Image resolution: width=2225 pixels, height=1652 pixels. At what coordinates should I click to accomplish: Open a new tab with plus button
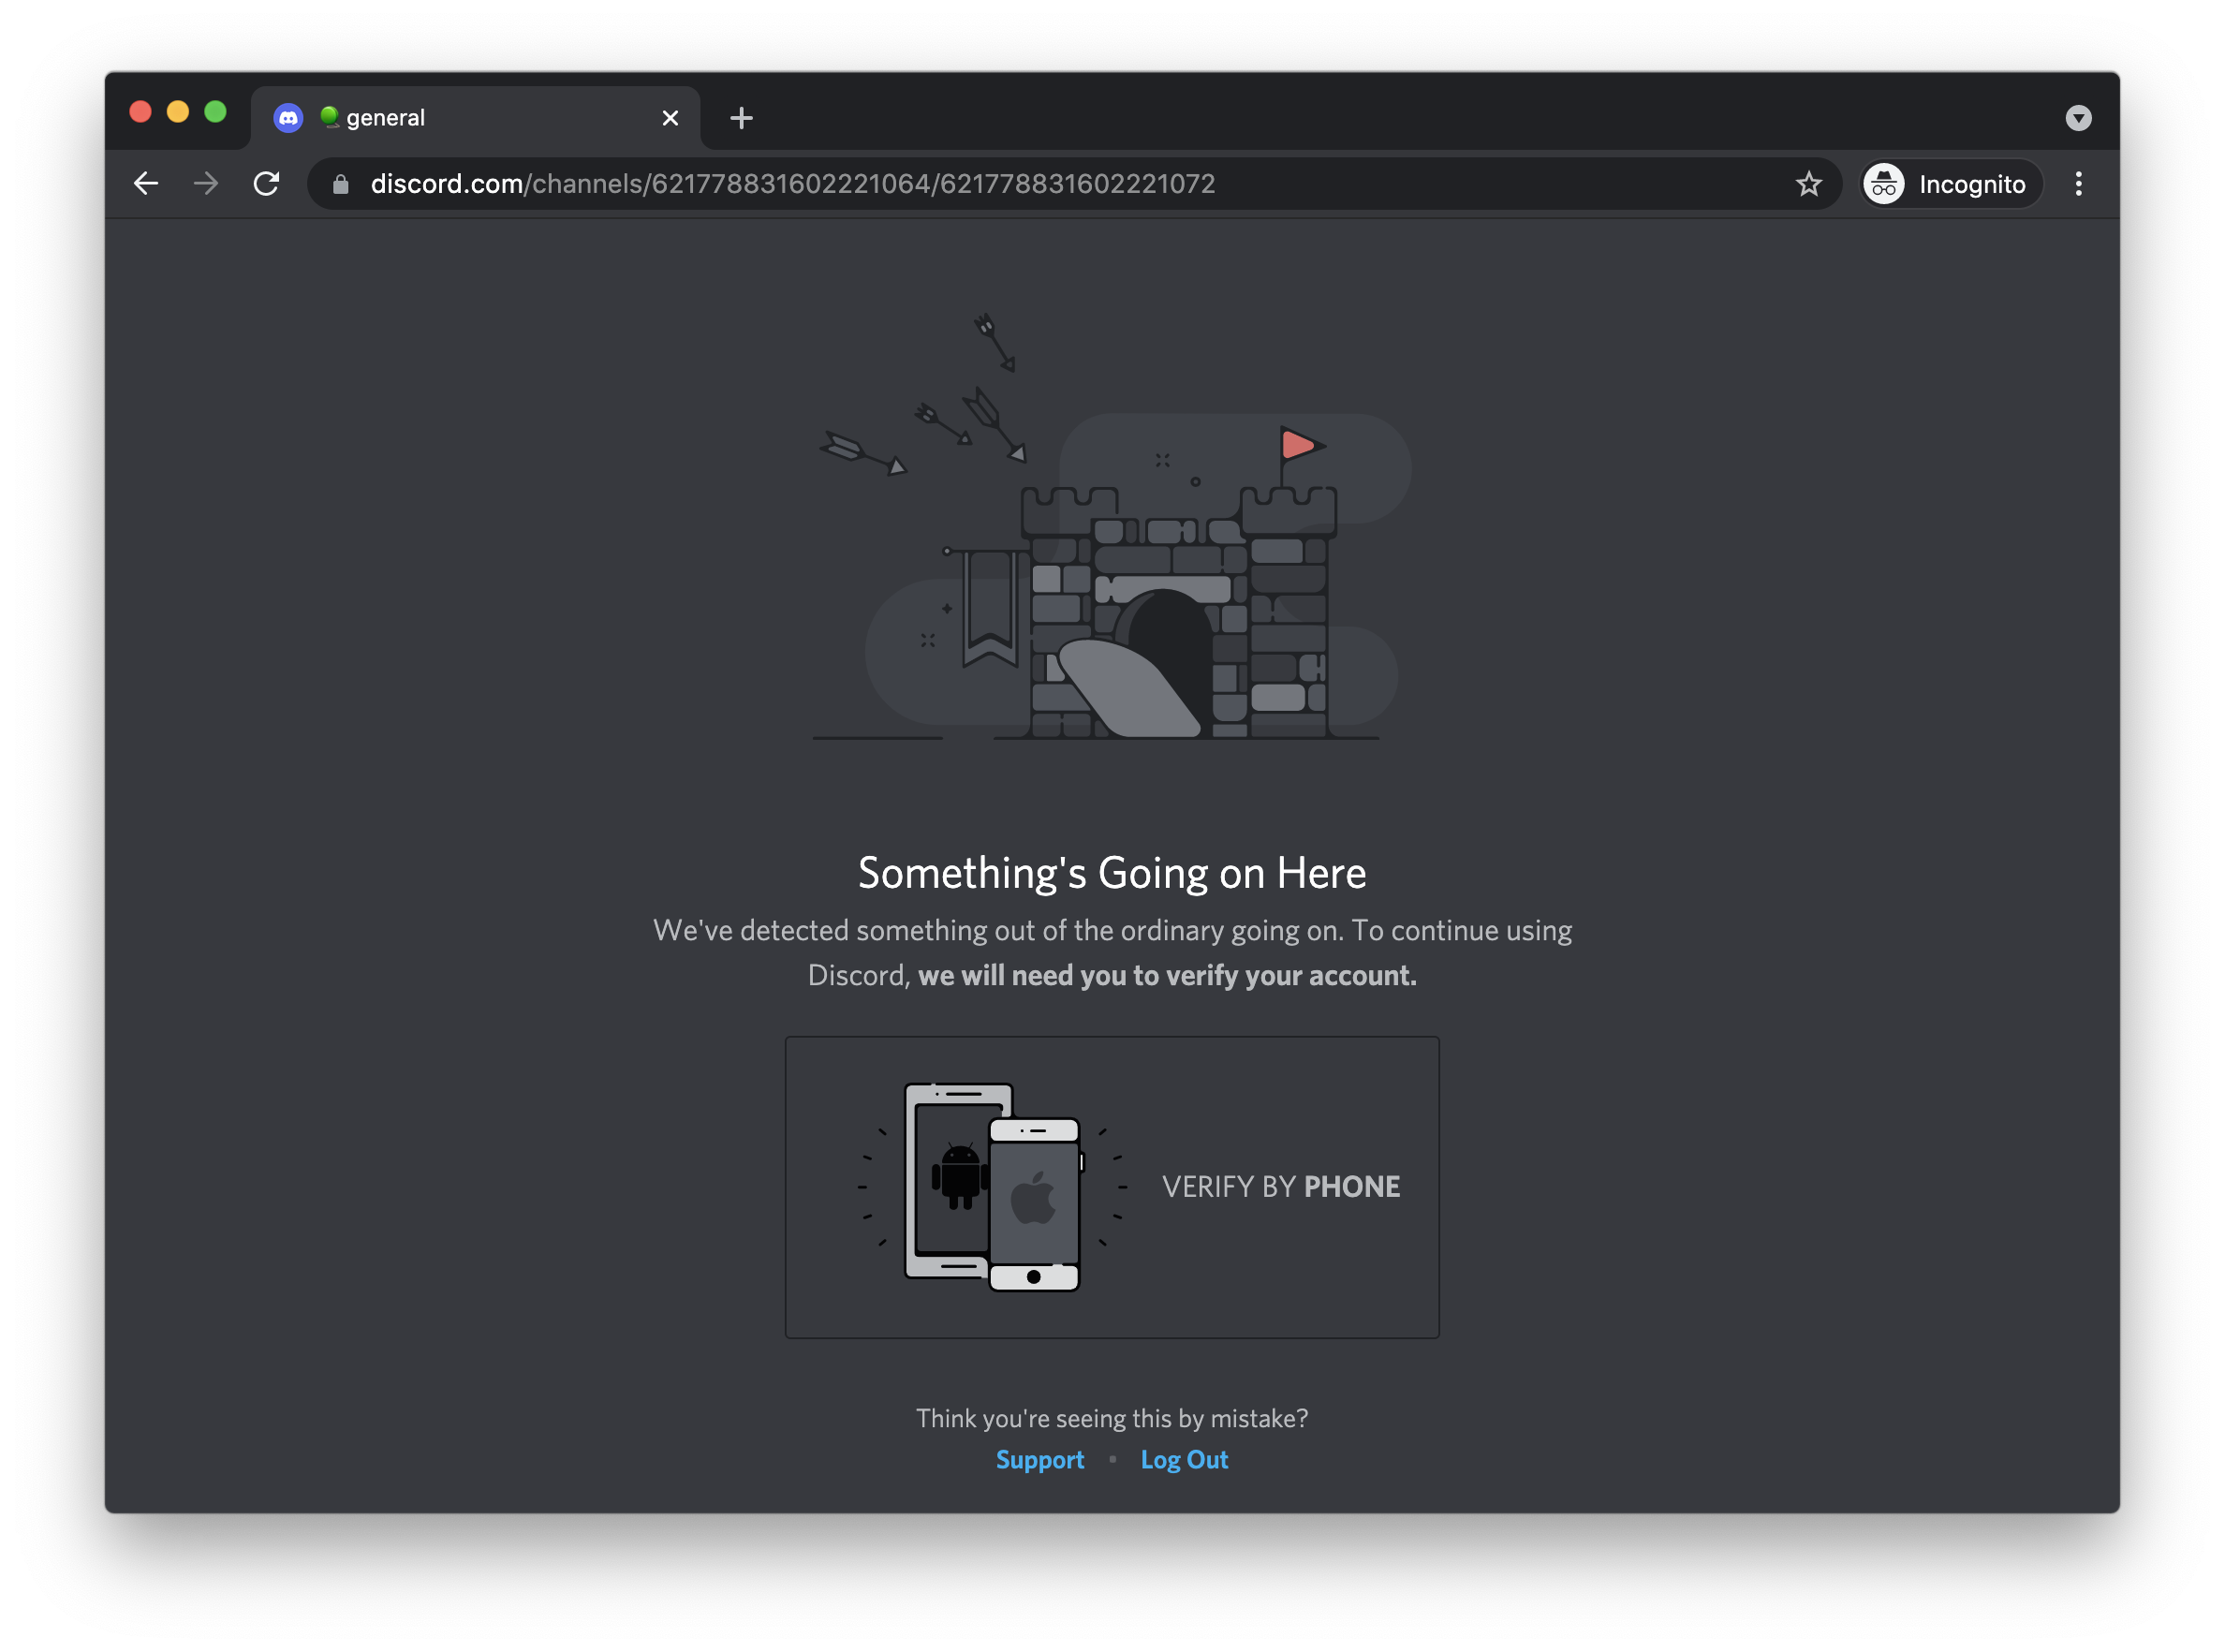[741, 118]
